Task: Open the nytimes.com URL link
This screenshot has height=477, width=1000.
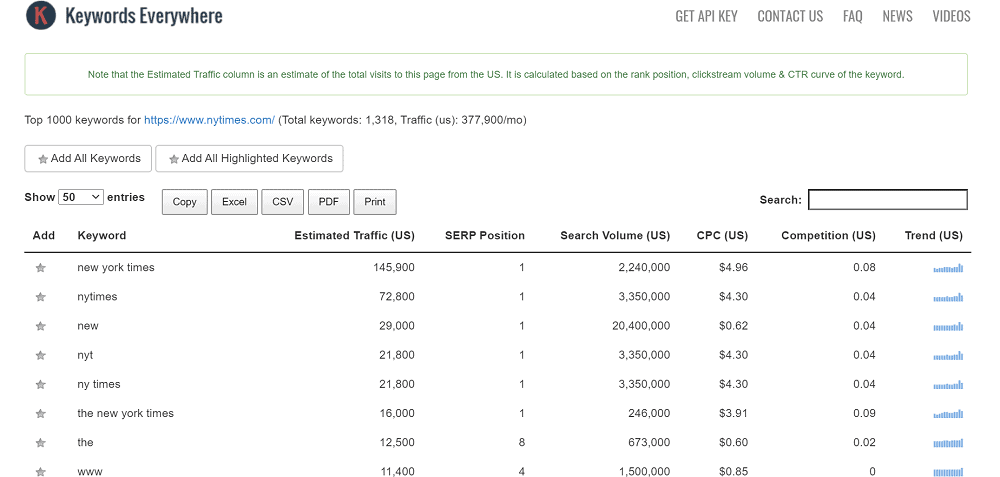Action: (209, 120)
